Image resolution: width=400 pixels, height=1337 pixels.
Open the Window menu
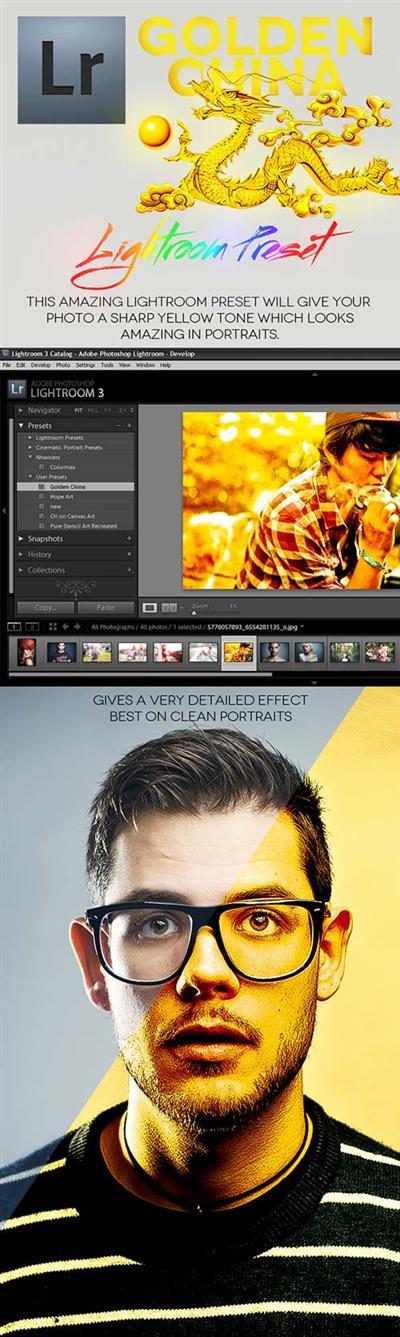(x=145, y=365)
